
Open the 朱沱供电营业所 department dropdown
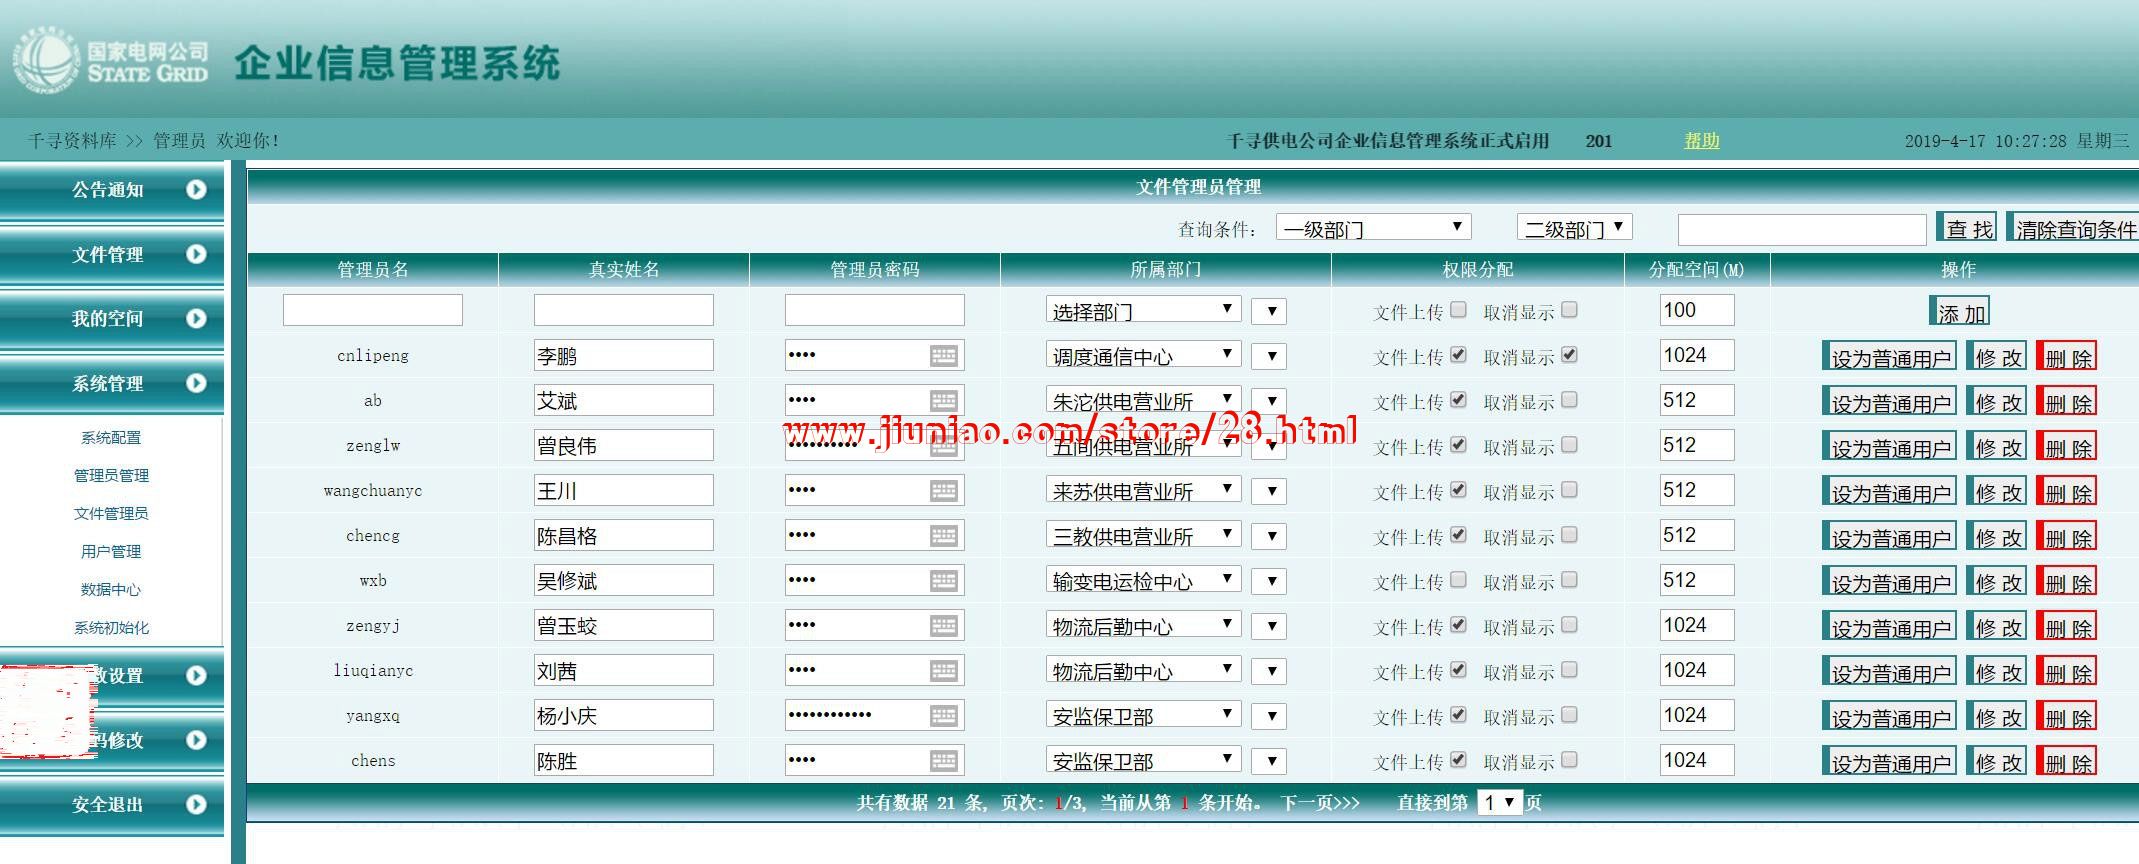coord(1144,400)
